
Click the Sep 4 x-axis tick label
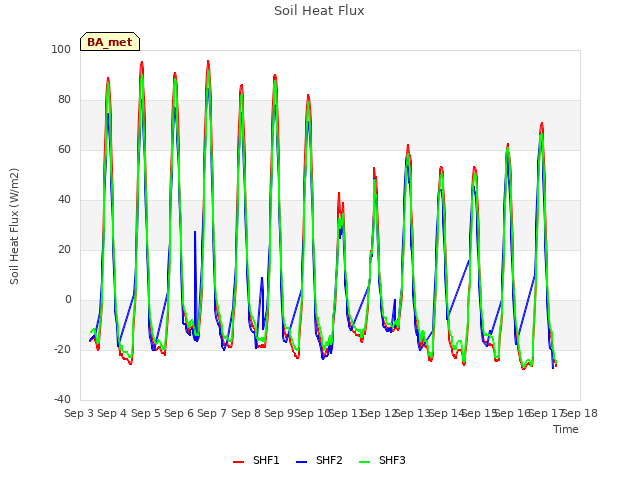point(112,413)
